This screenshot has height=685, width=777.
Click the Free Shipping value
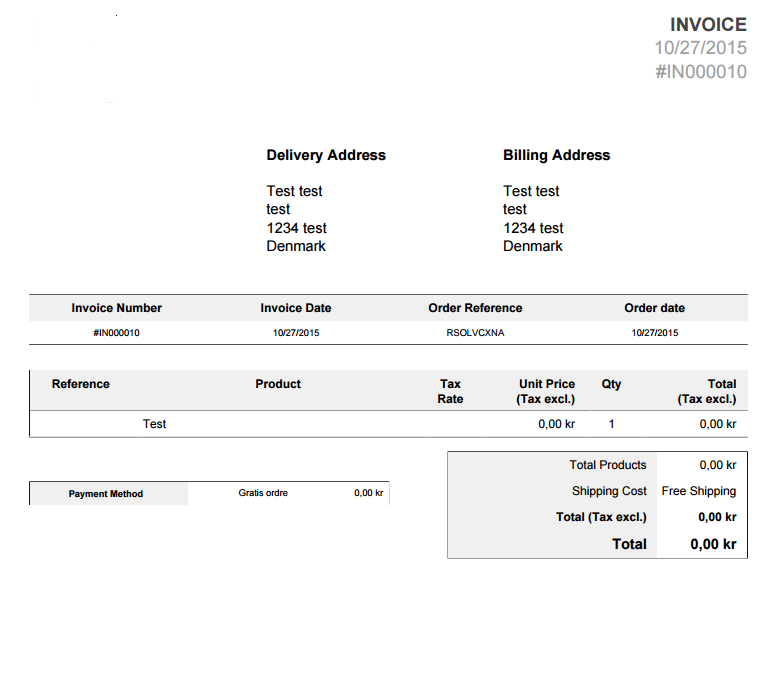point(699,491)
